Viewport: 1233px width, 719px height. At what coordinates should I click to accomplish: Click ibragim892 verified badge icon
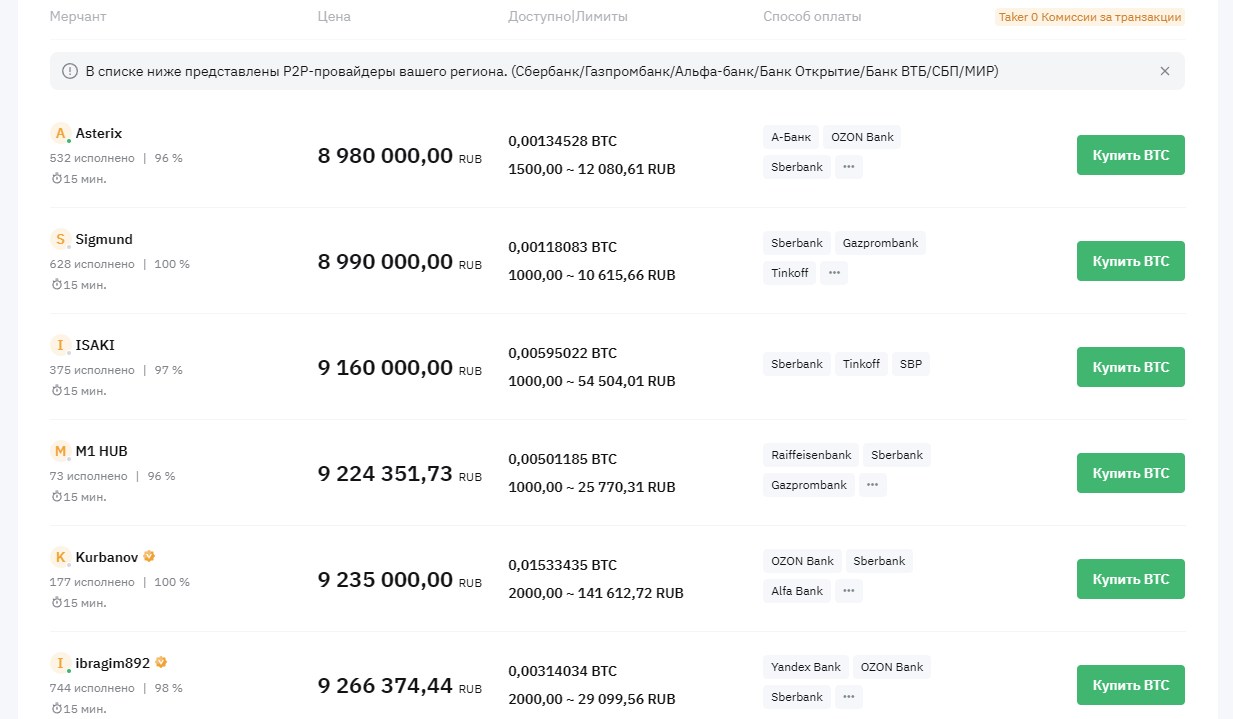pos(161,662)
